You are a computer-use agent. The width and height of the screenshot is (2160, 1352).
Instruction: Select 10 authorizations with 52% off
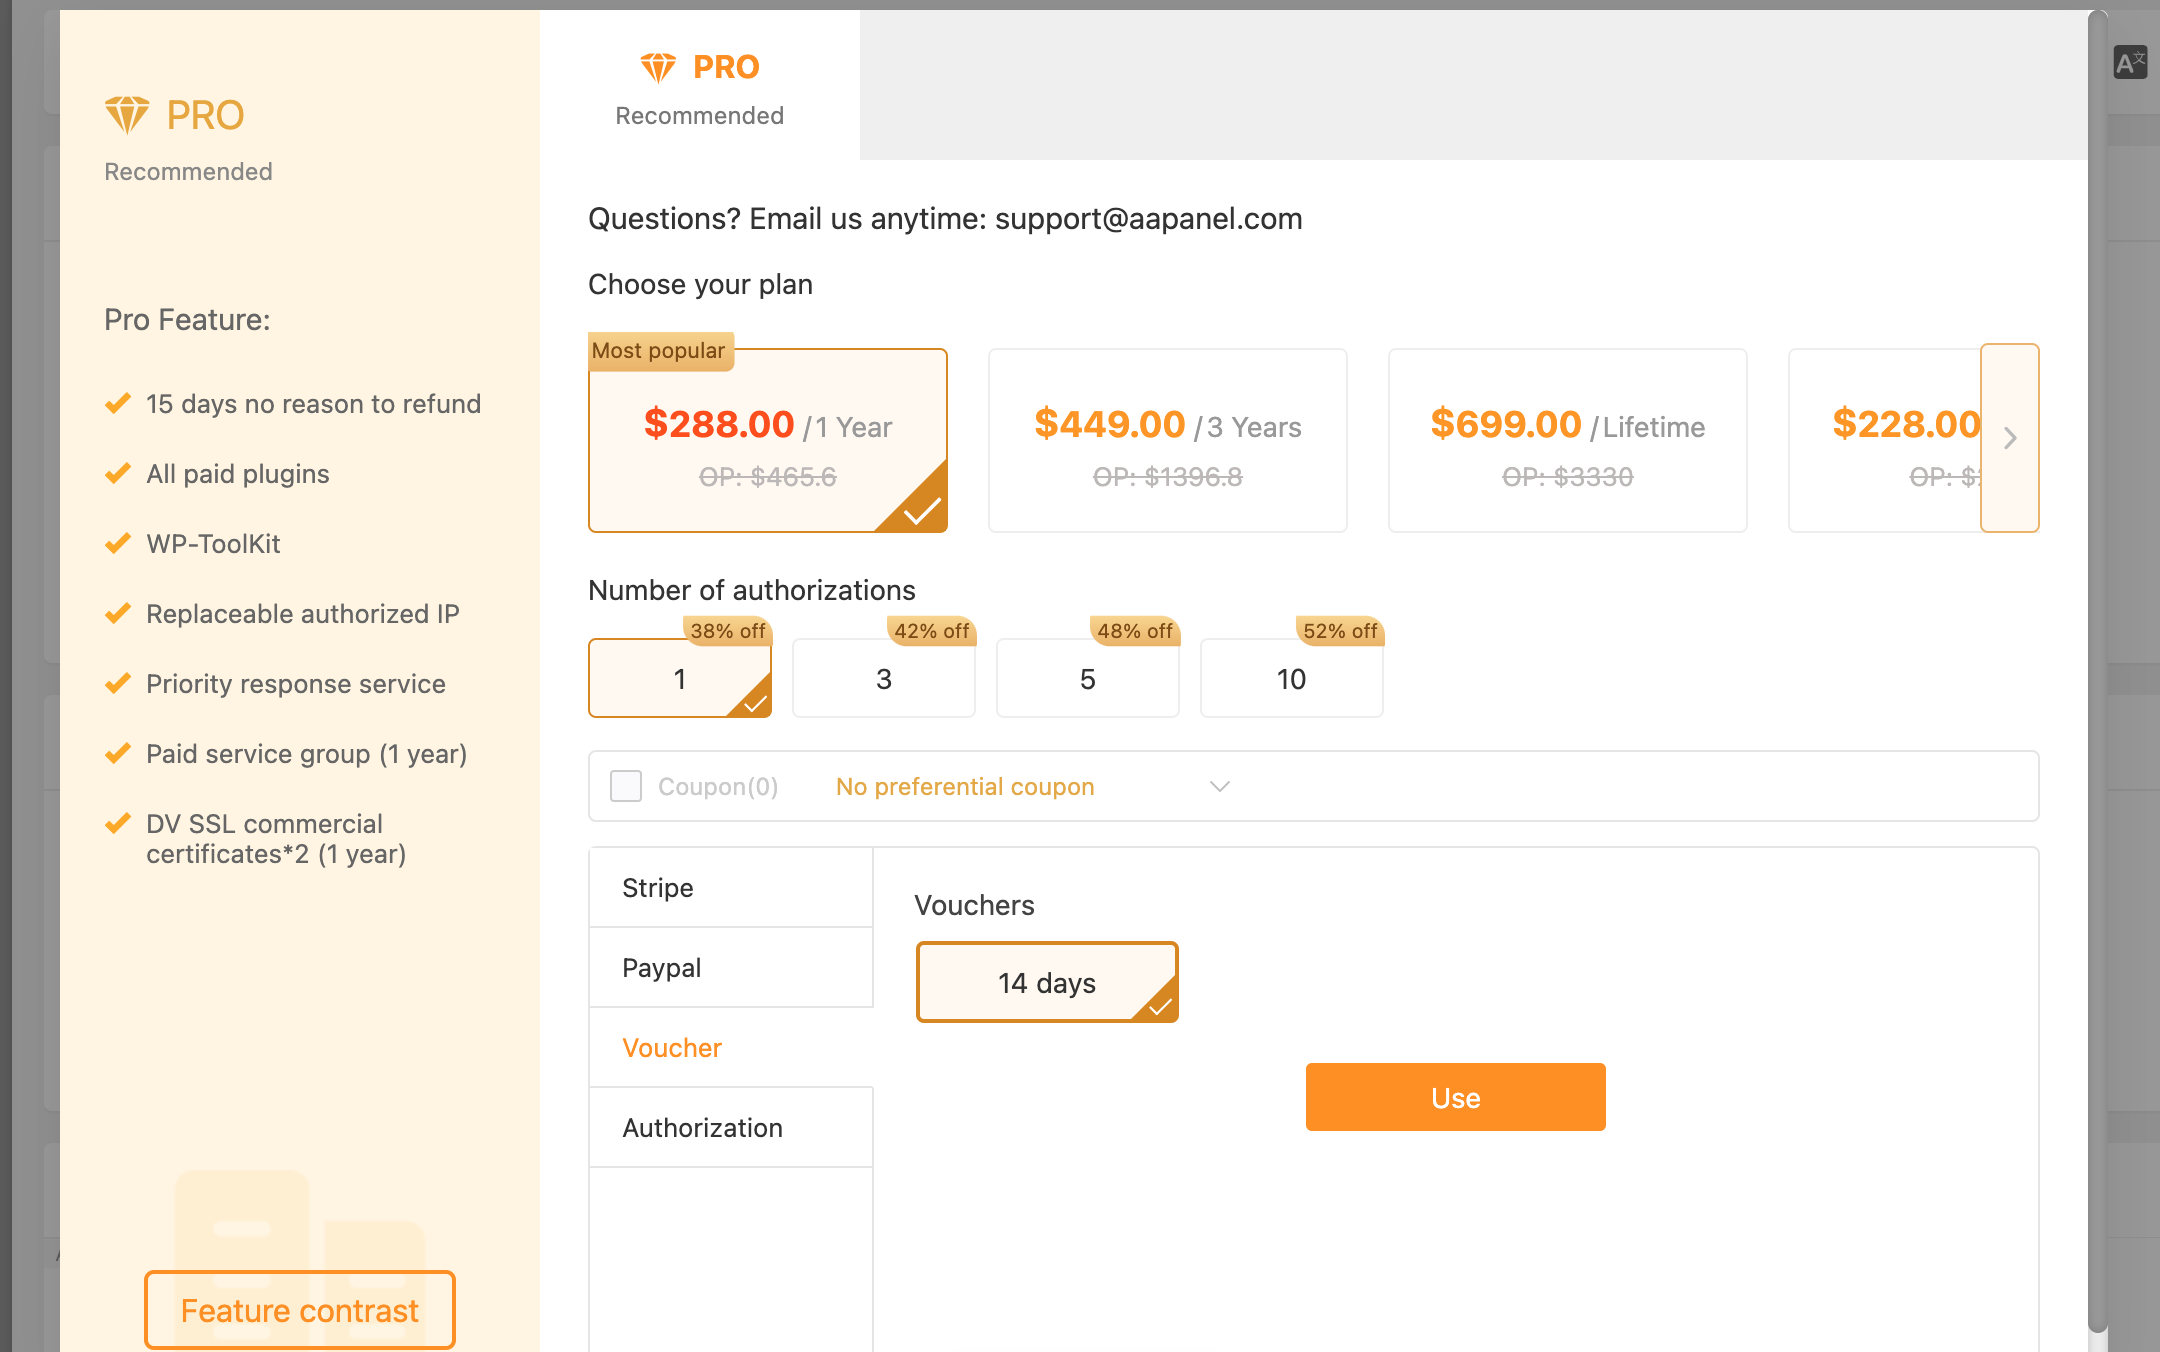pos(1291,679)
